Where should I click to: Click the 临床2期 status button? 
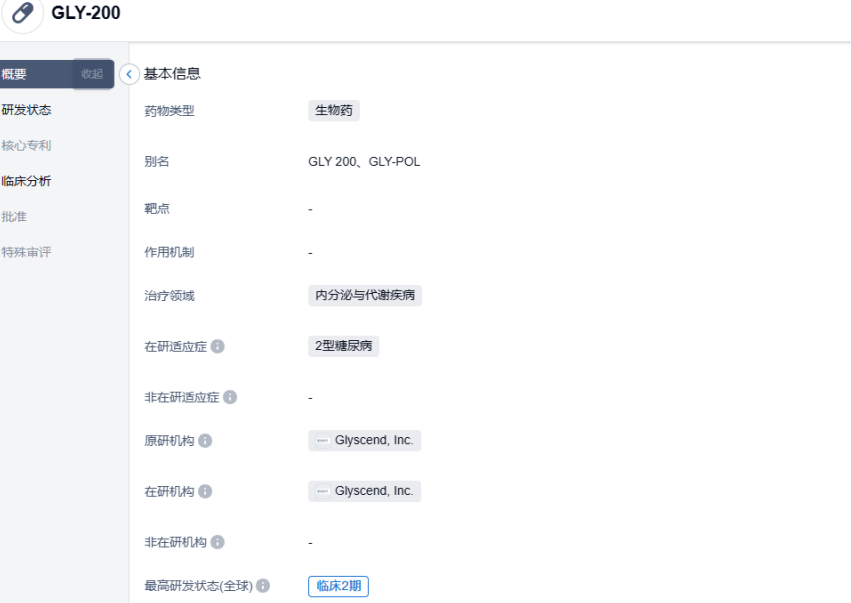339,587
